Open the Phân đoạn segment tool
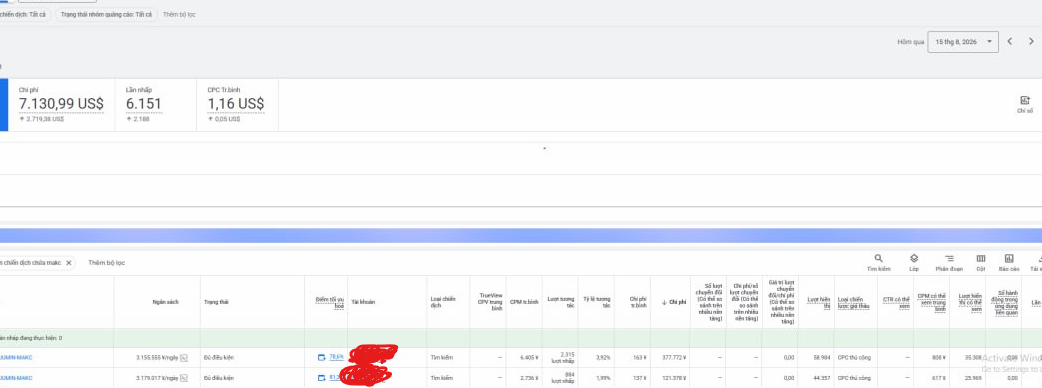Image resolution: width=1042 pixels, height=388 pixels. [x=948, y=262]
